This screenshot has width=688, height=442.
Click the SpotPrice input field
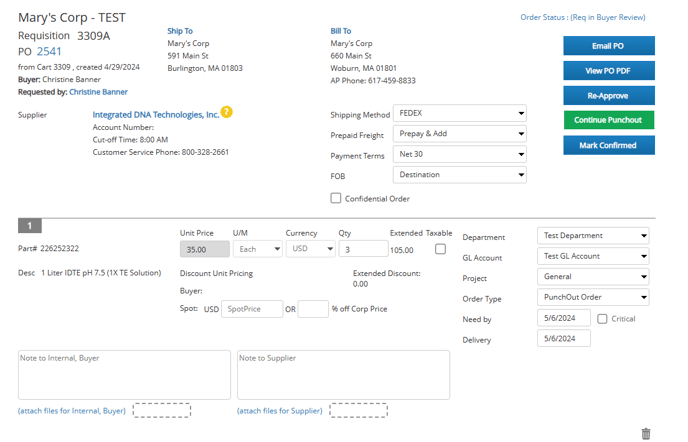pos(252,309)
